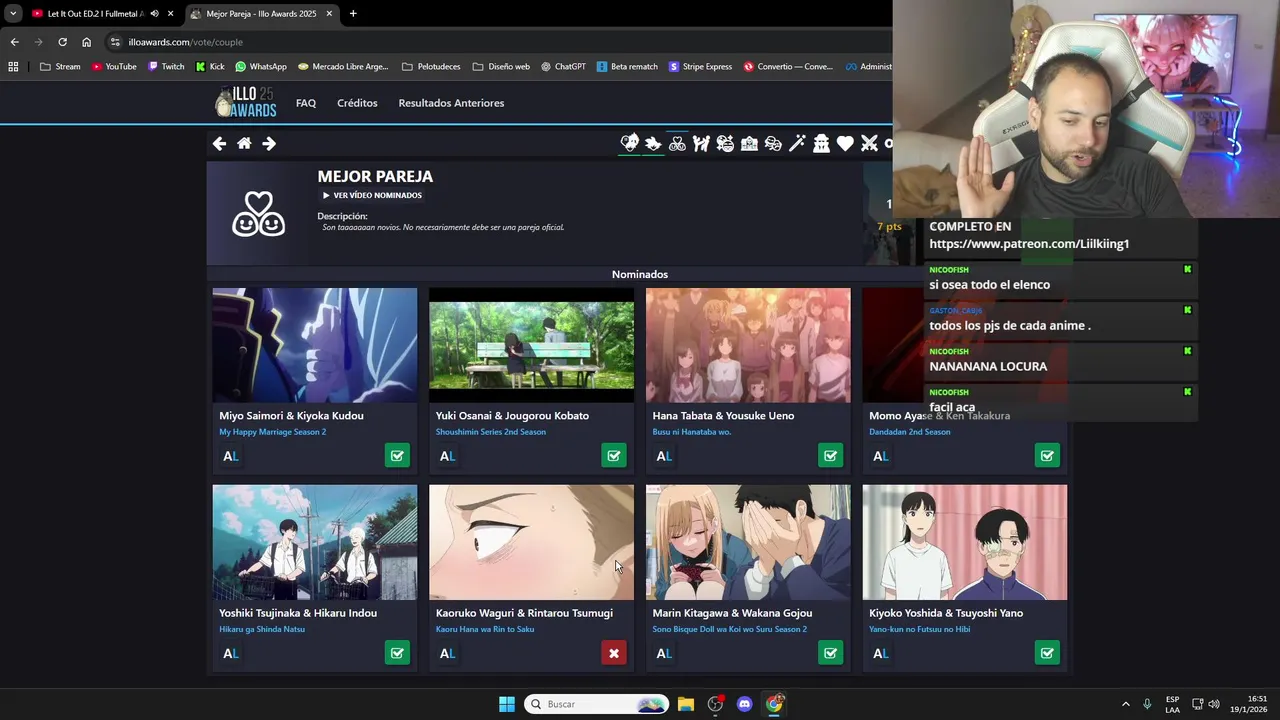Mute the Let It Out YouTube tab audio
The image size is (1280, 720).
click(155, 14)
